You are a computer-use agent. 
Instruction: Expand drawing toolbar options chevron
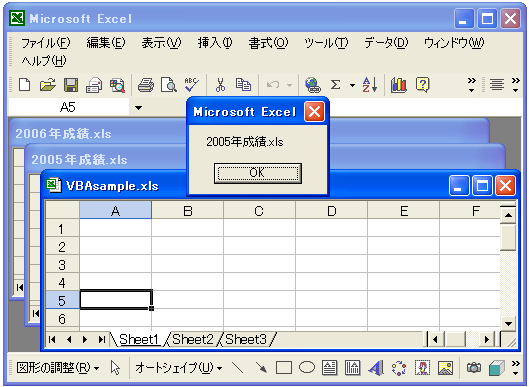[x=516, y=367]
